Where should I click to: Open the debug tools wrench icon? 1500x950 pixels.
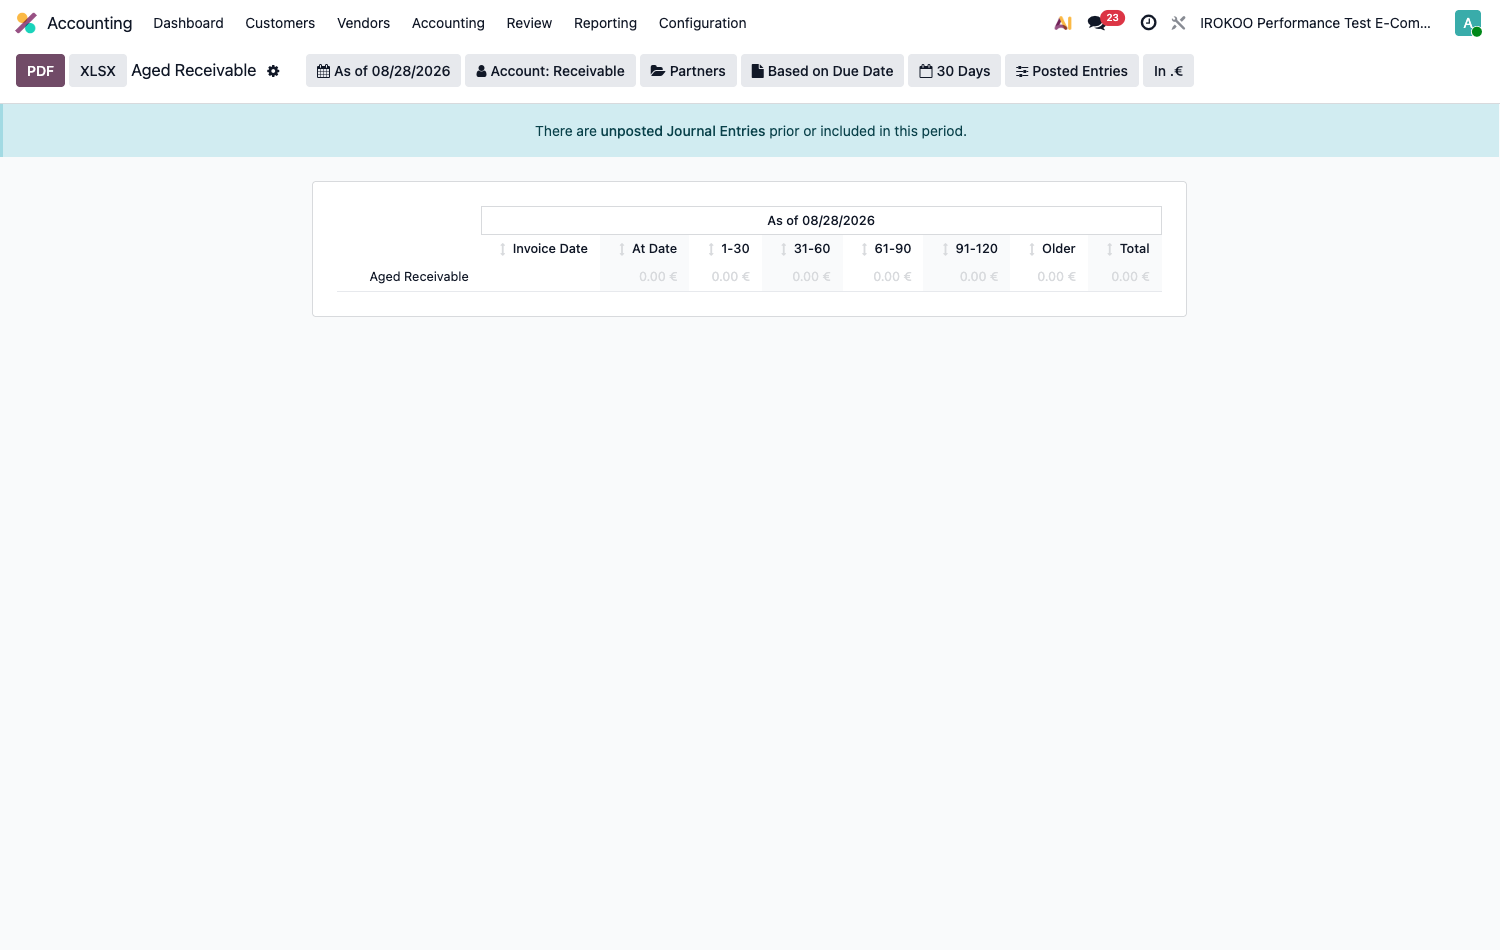pyautogui.click(x=1179, y=23)
